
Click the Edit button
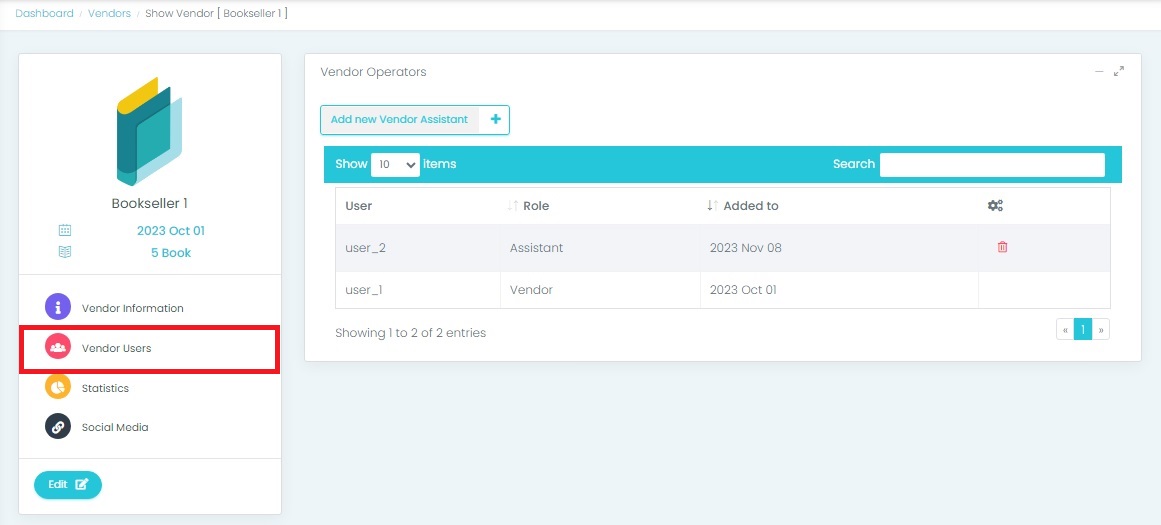pos(68,485)
